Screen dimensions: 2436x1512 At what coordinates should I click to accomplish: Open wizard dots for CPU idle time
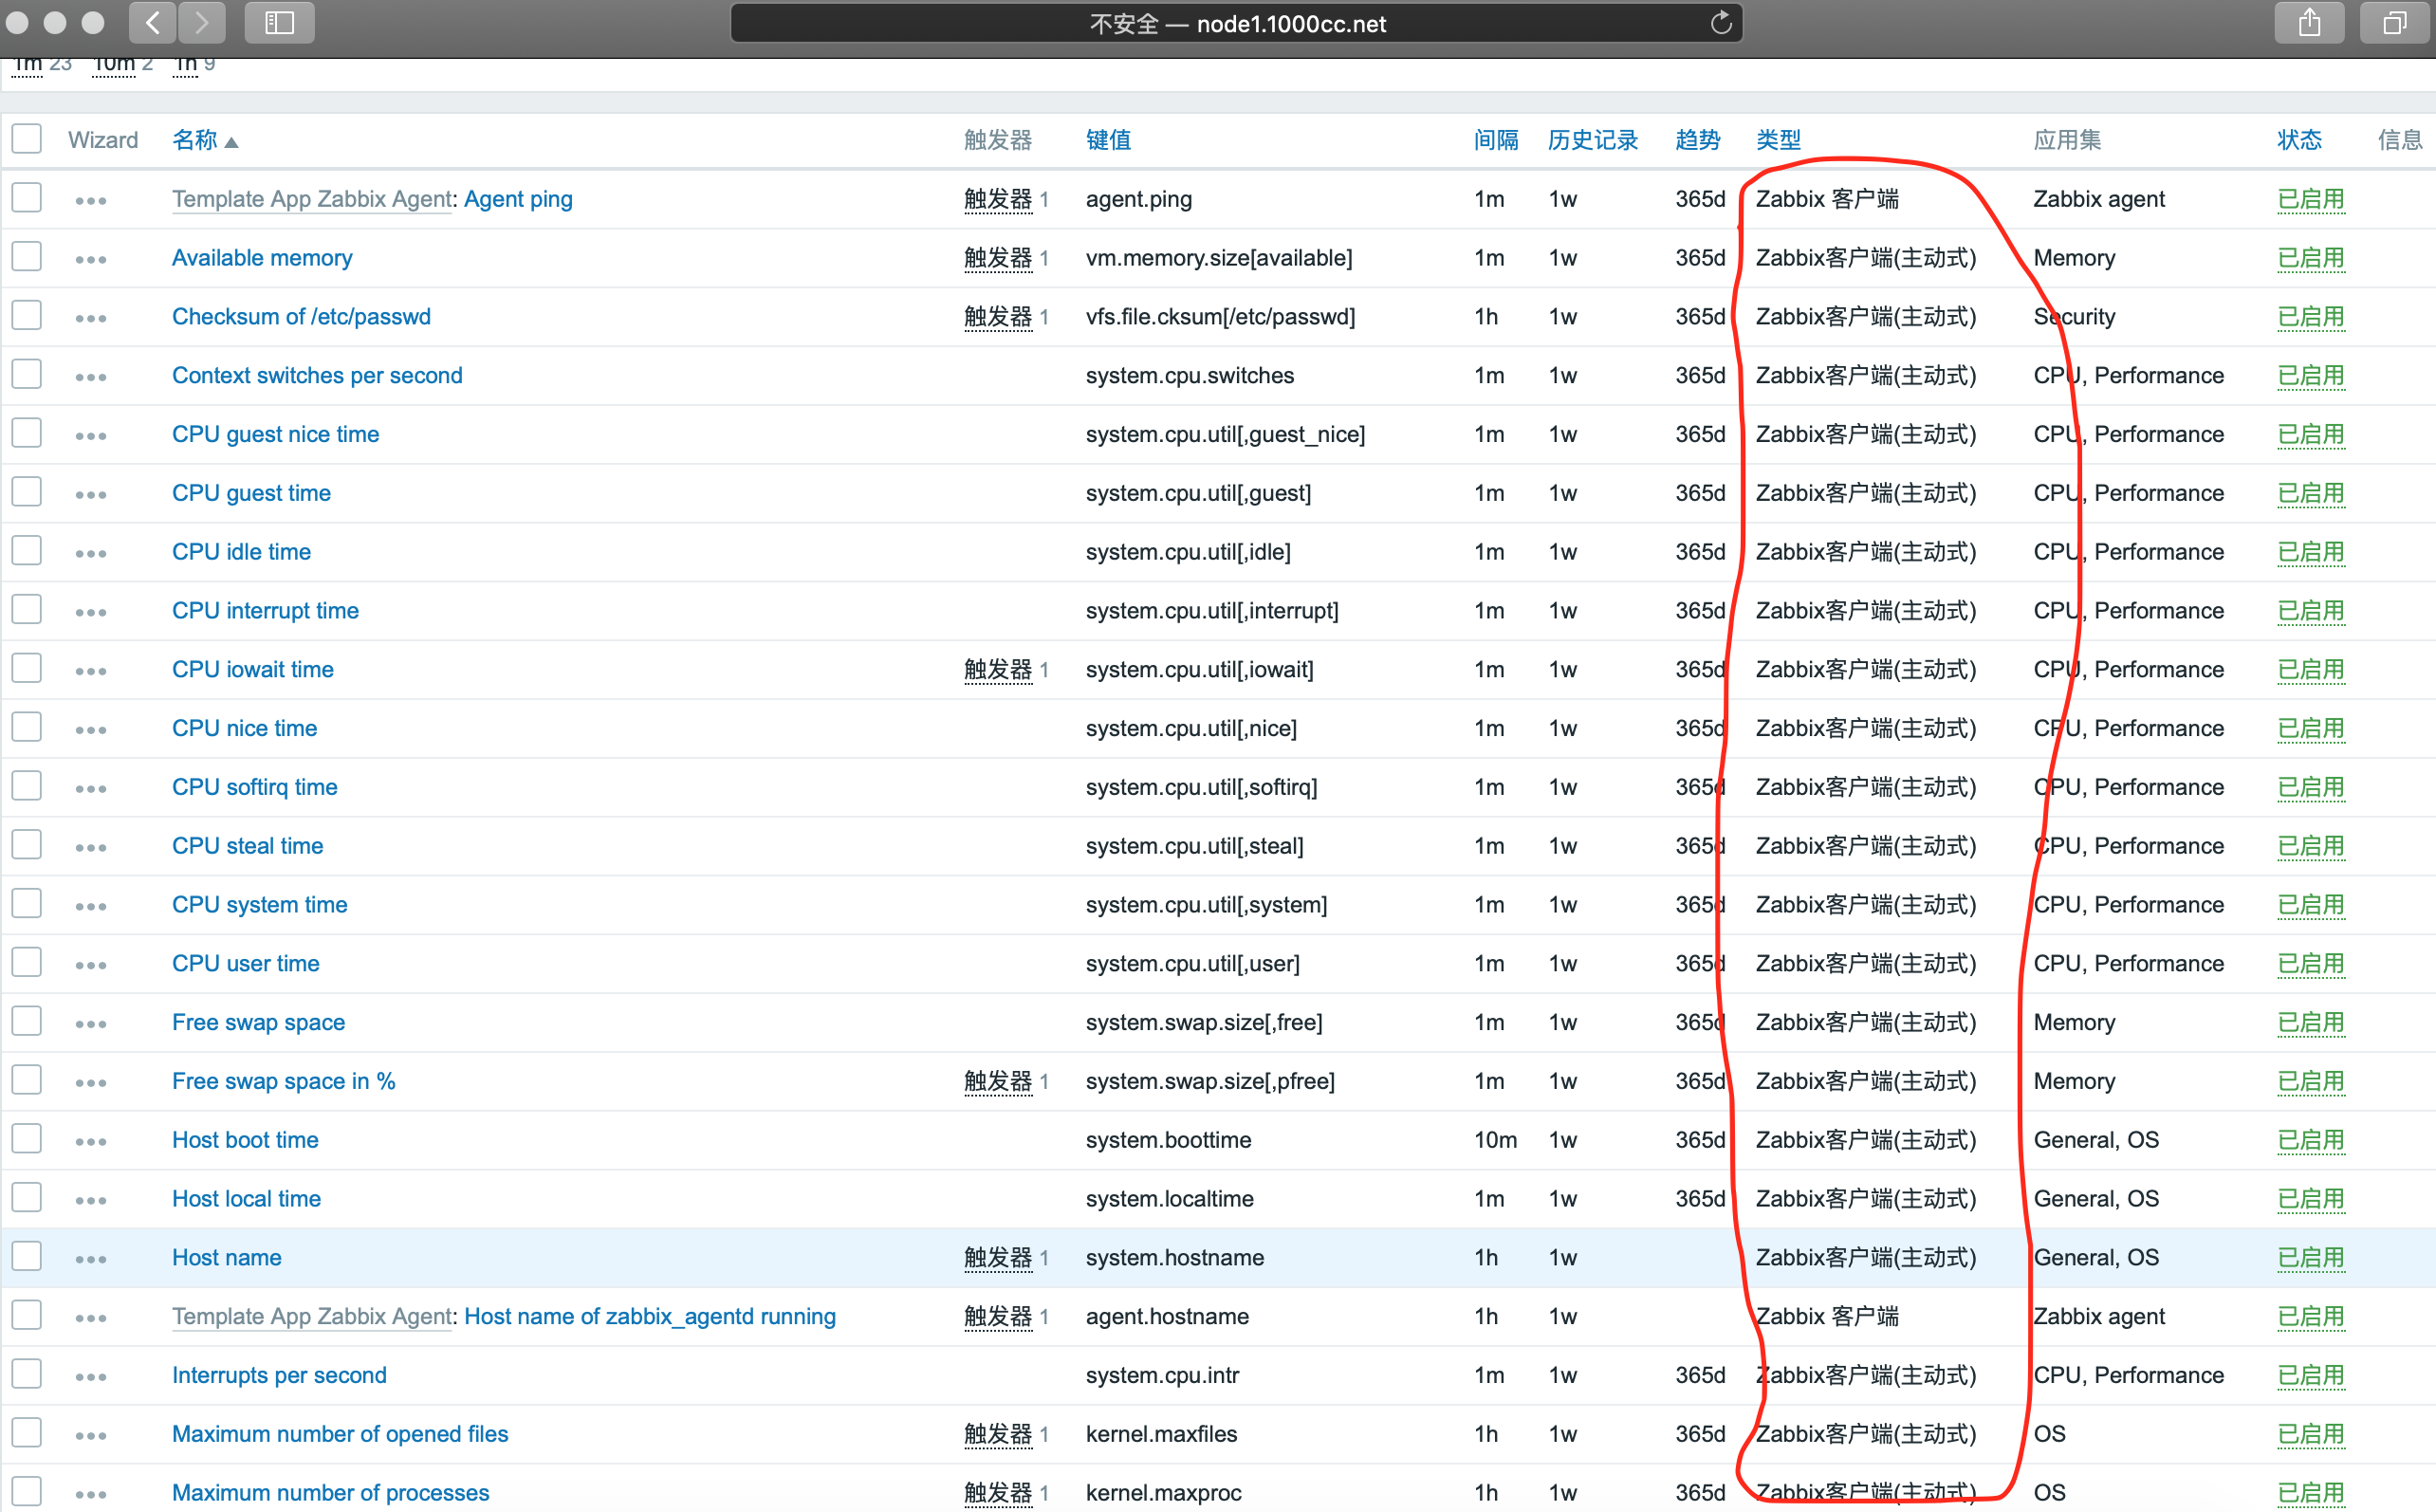[x=90, y=553]
